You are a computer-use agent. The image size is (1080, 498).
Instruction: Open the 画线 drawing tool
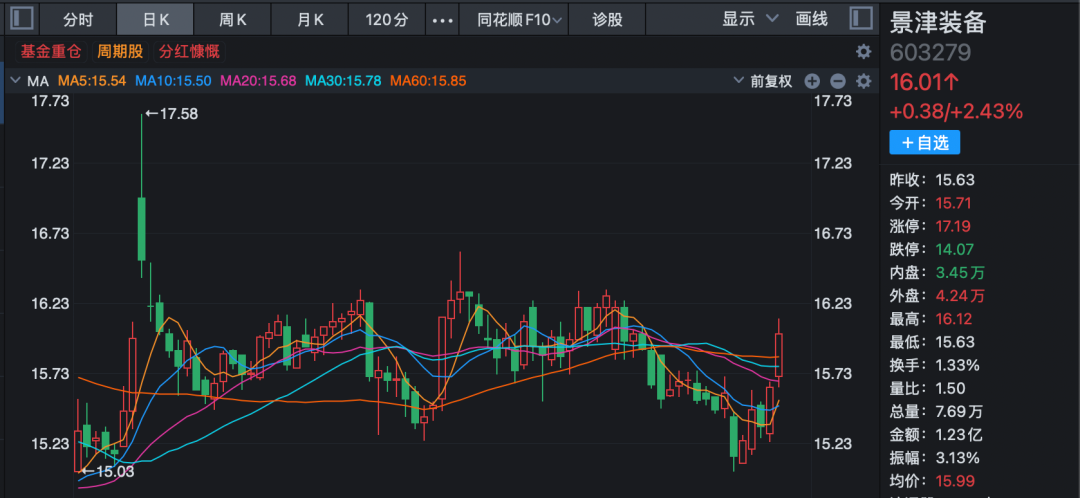pyautogui.click(x=811, y=18)
